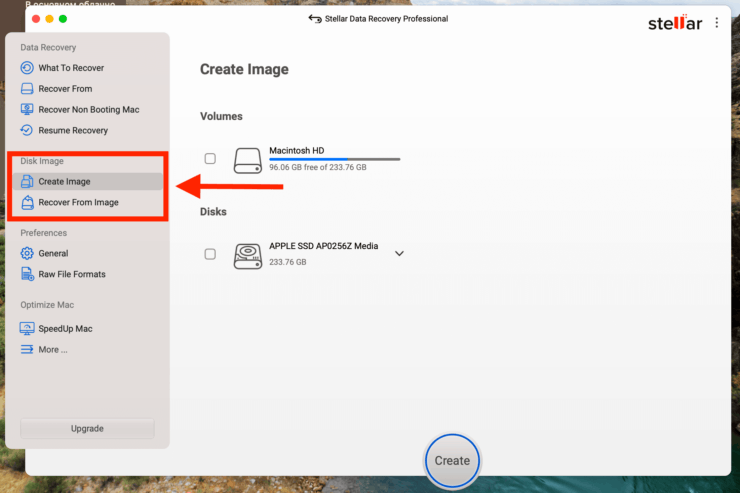The height and width of the screenshot is (493, 740).
Task: Open the three-dot menu beside Stellar logo
Action: tap(716, 23)
